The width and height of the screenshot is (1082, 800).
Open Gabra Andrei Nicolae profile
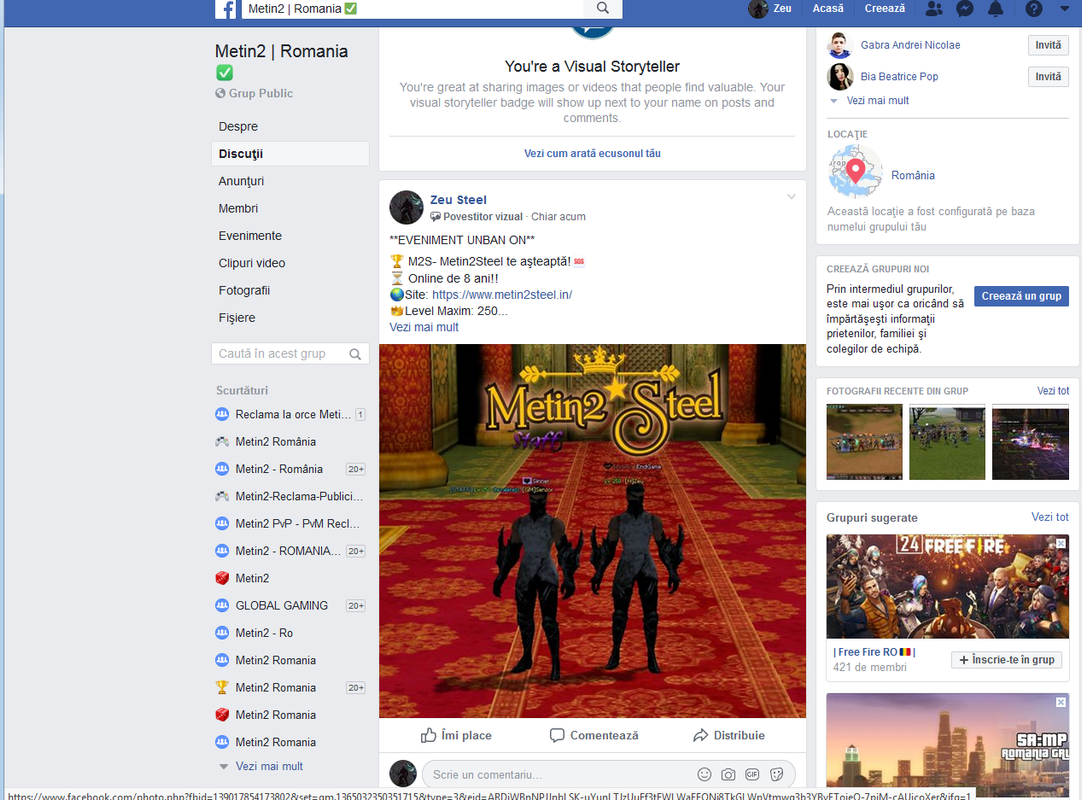coord(910,45)
